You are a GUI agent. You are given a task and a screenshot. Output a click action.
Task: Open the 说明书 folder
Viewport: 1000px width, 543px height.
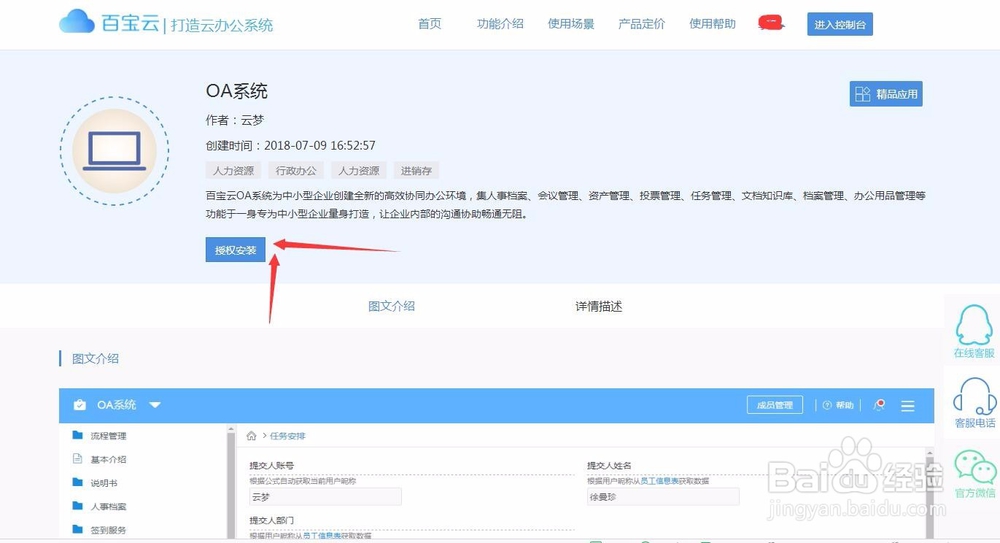[95, 483]
